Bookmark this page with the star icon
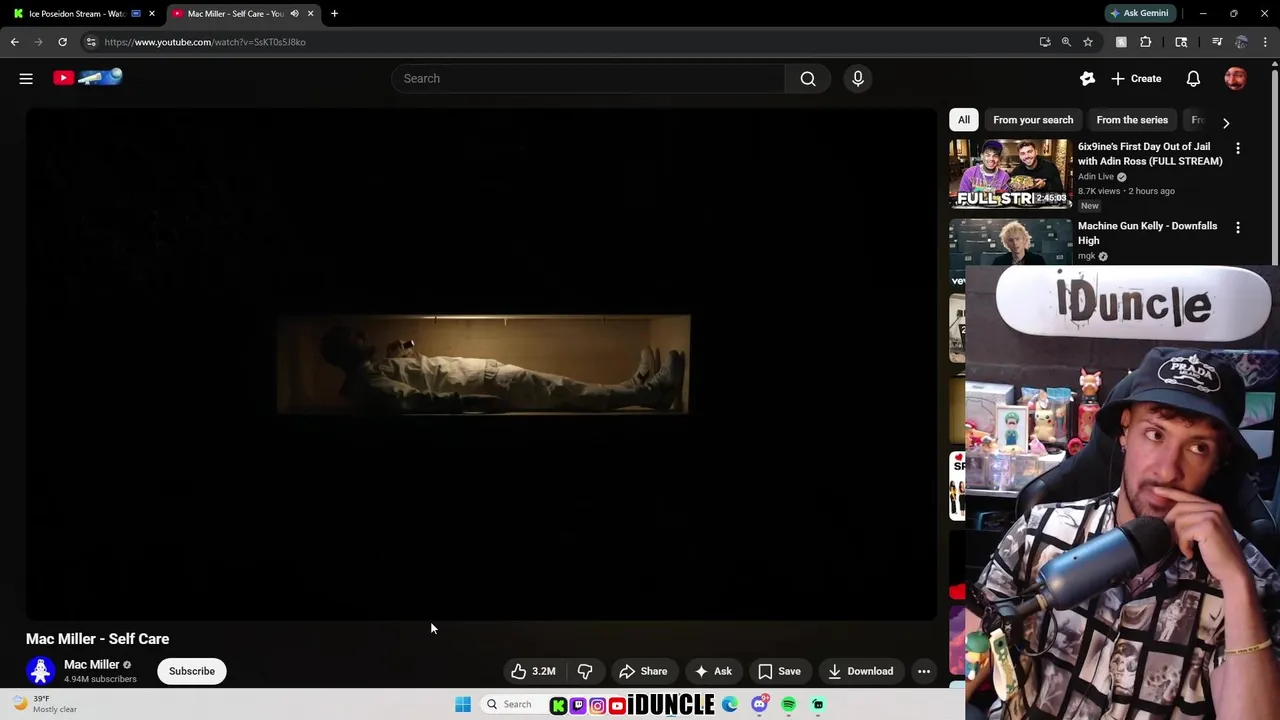The height and width of the screenshot is (720, 1280). point(1088,42)
